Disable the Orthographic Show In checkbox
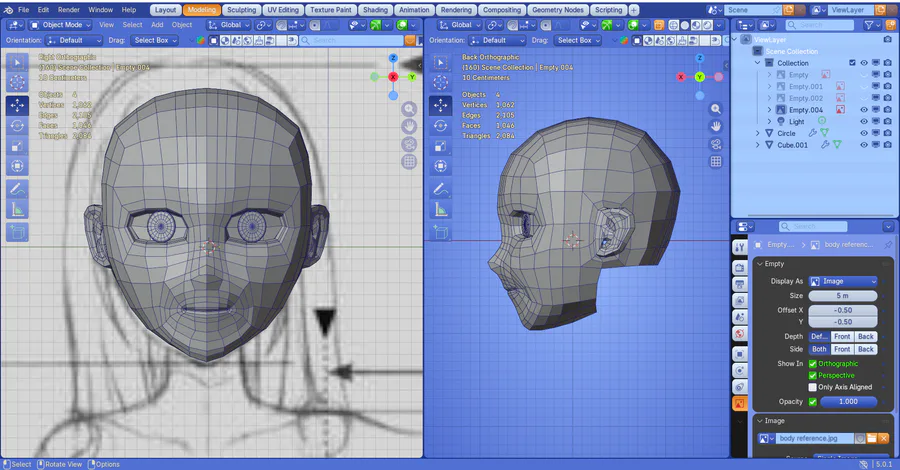 pyautogui.click(x=813, y=364)
